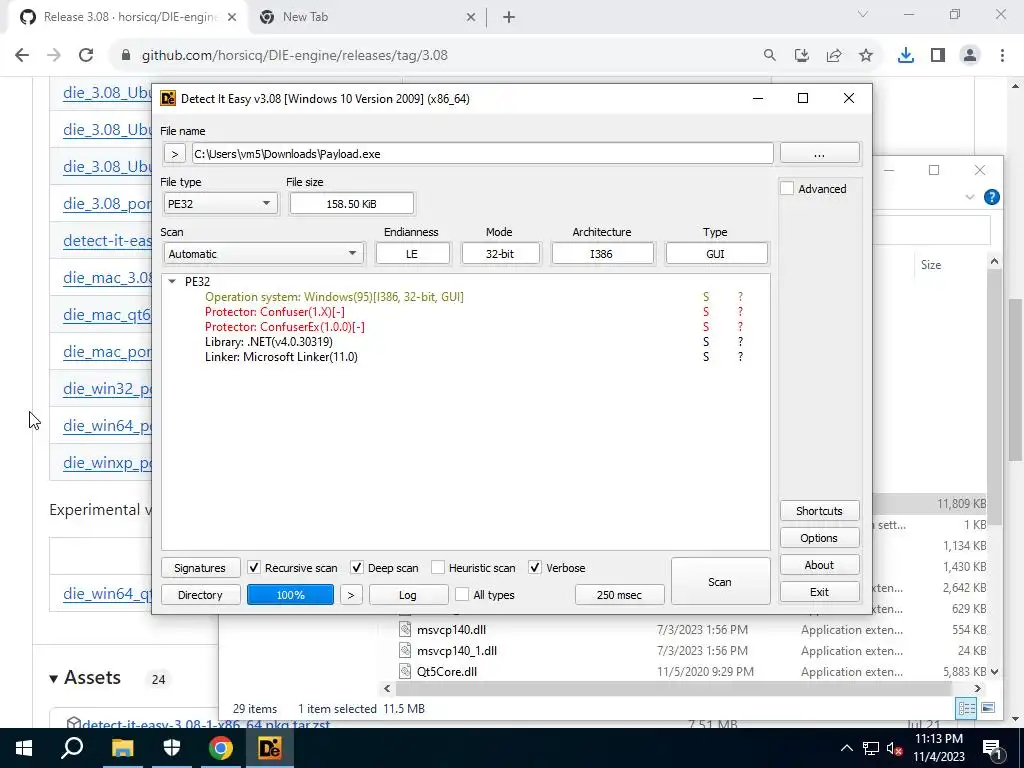Toggle Recursive scan checkbox

pyautogui.click(x=254, y=568)
